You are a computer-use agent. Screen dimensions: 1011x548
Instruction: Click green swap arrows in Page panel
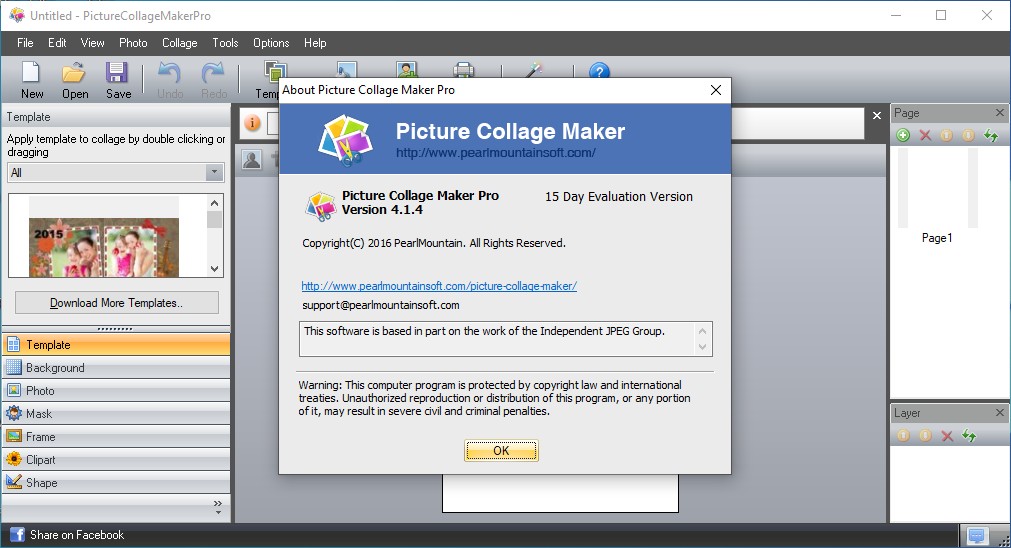click(x=991, y=135)
